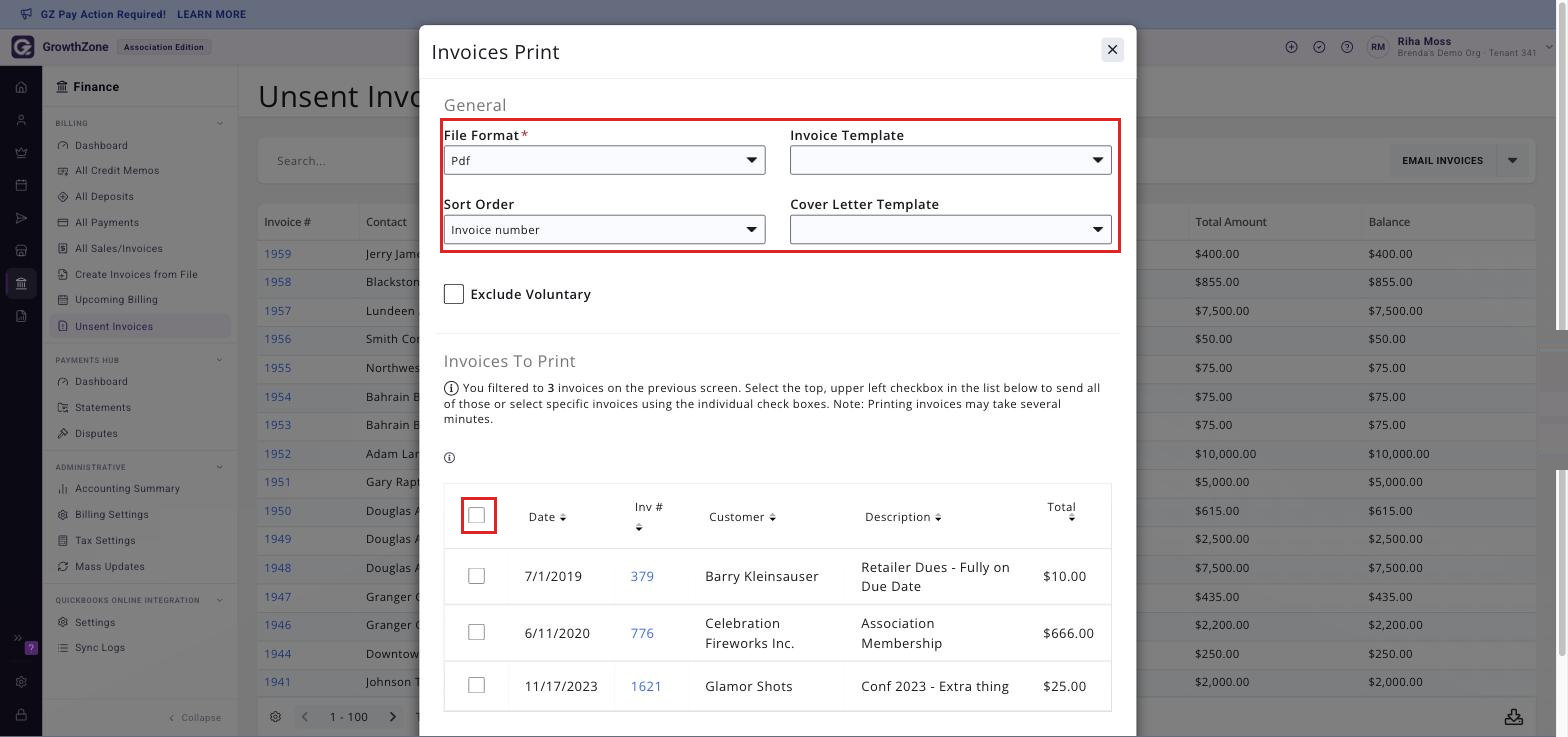Collapse the Billing section chevron
The image size is (1568, 737).
coord(220,124)
